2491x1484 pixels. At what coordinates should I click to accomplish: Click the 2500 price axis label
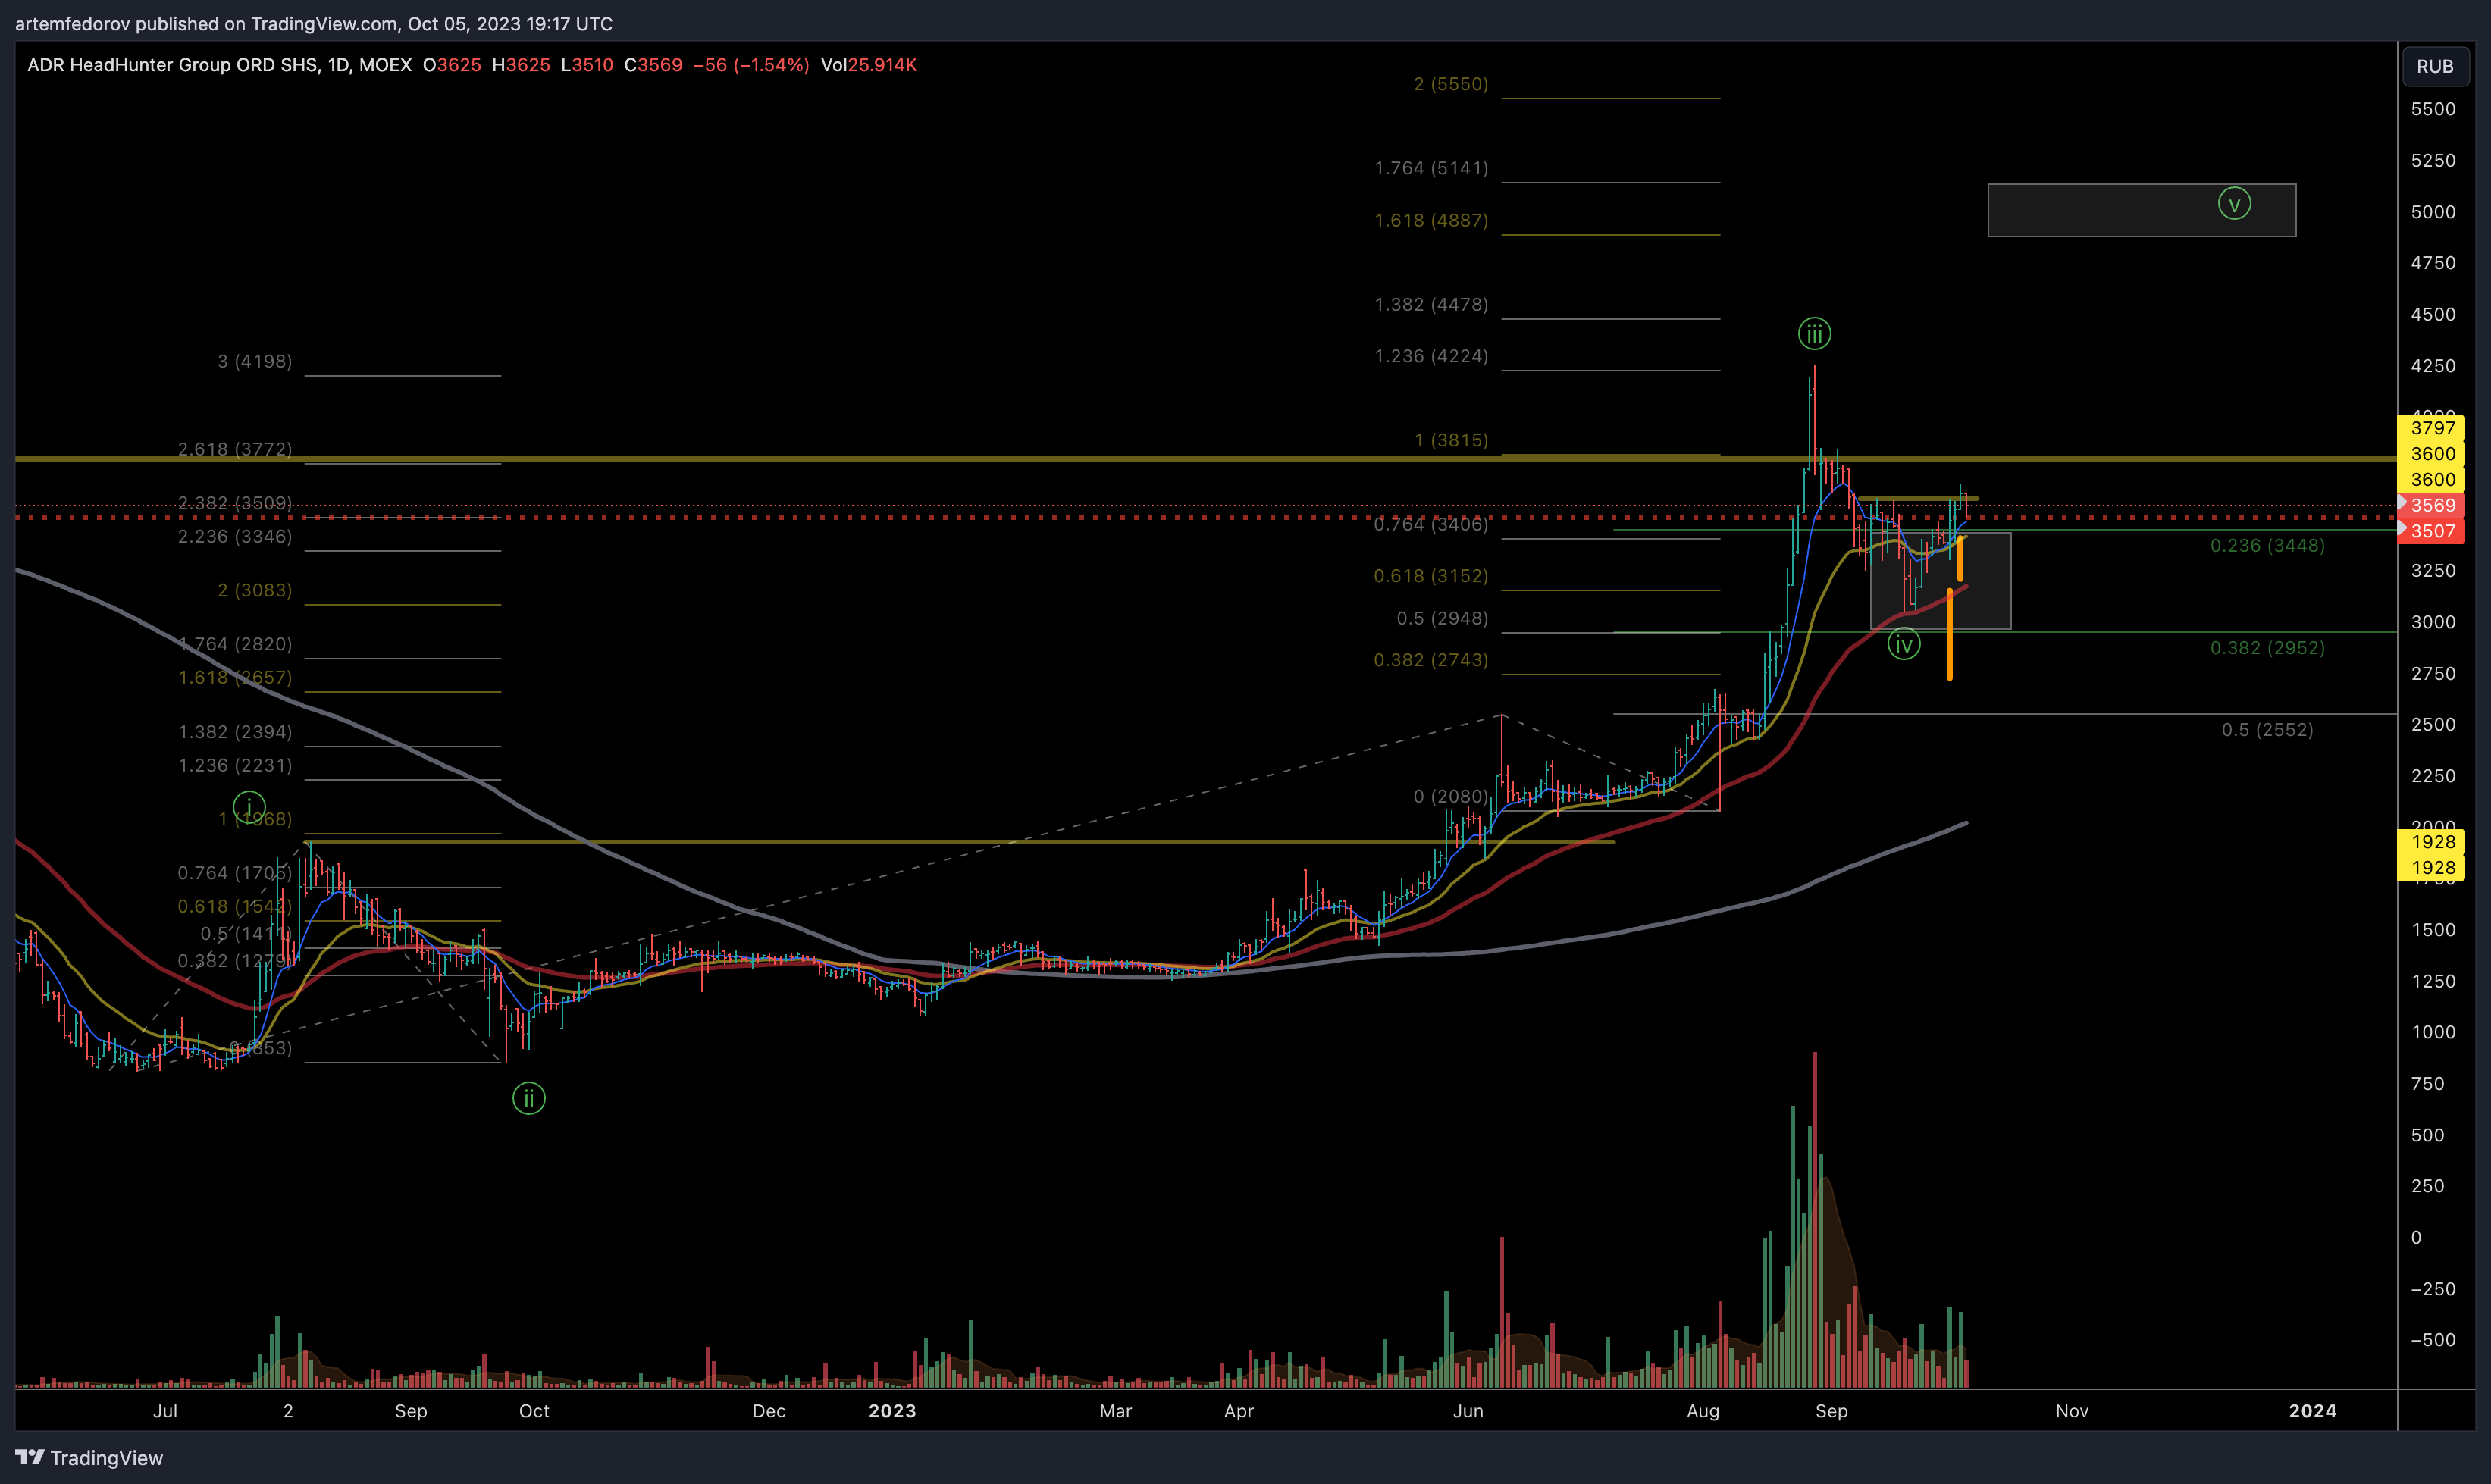pos(2432,724)
